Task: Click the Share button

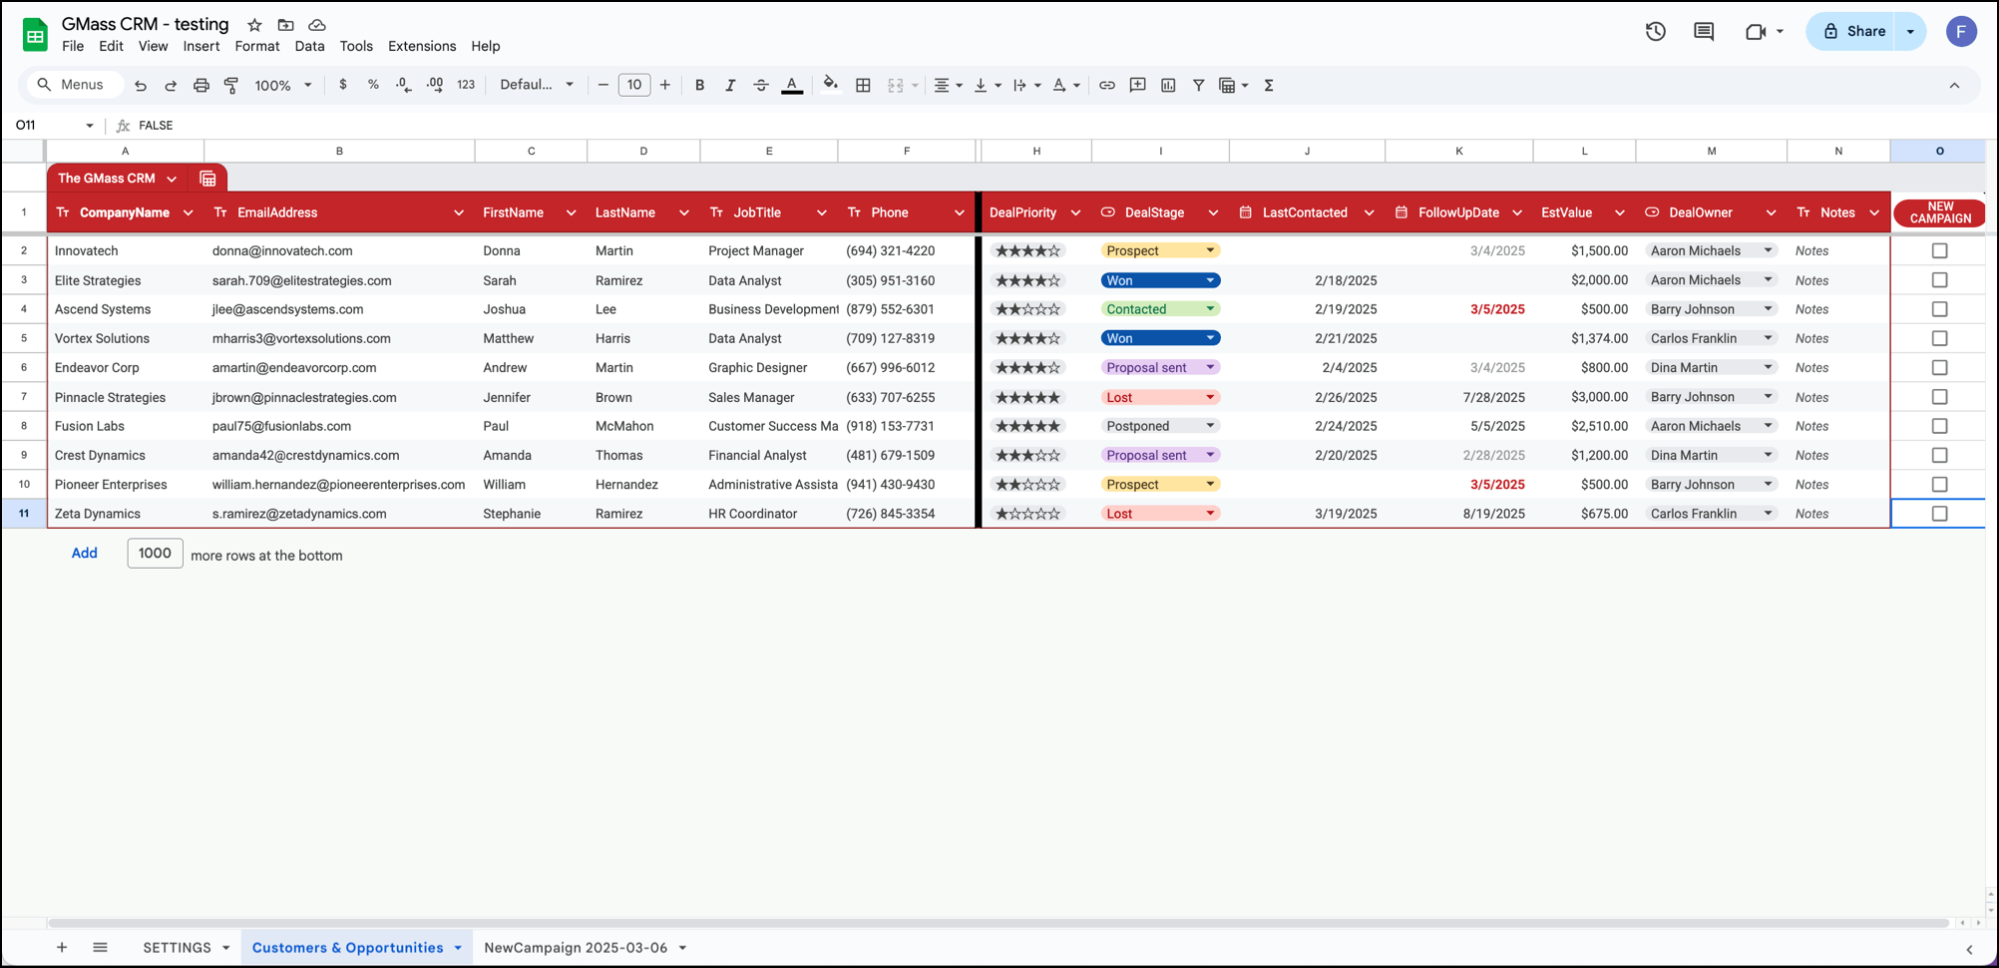Action: [x=1853, y=31]
